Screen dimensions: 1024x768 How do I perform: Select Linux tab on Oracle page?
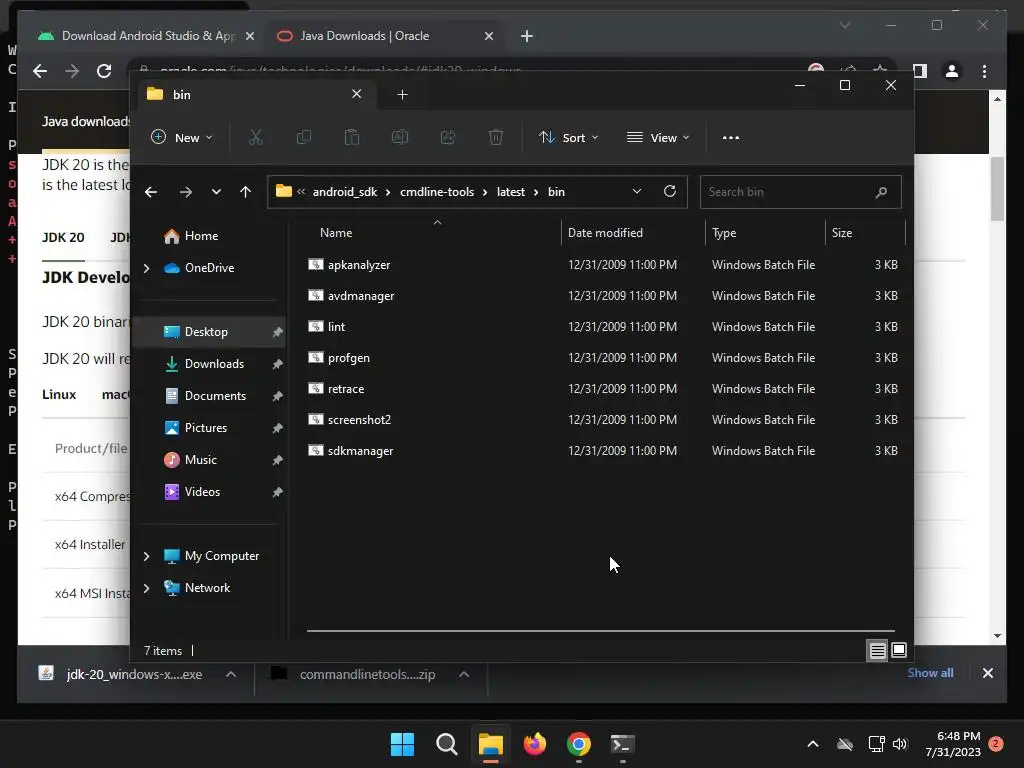click(59, 394)
